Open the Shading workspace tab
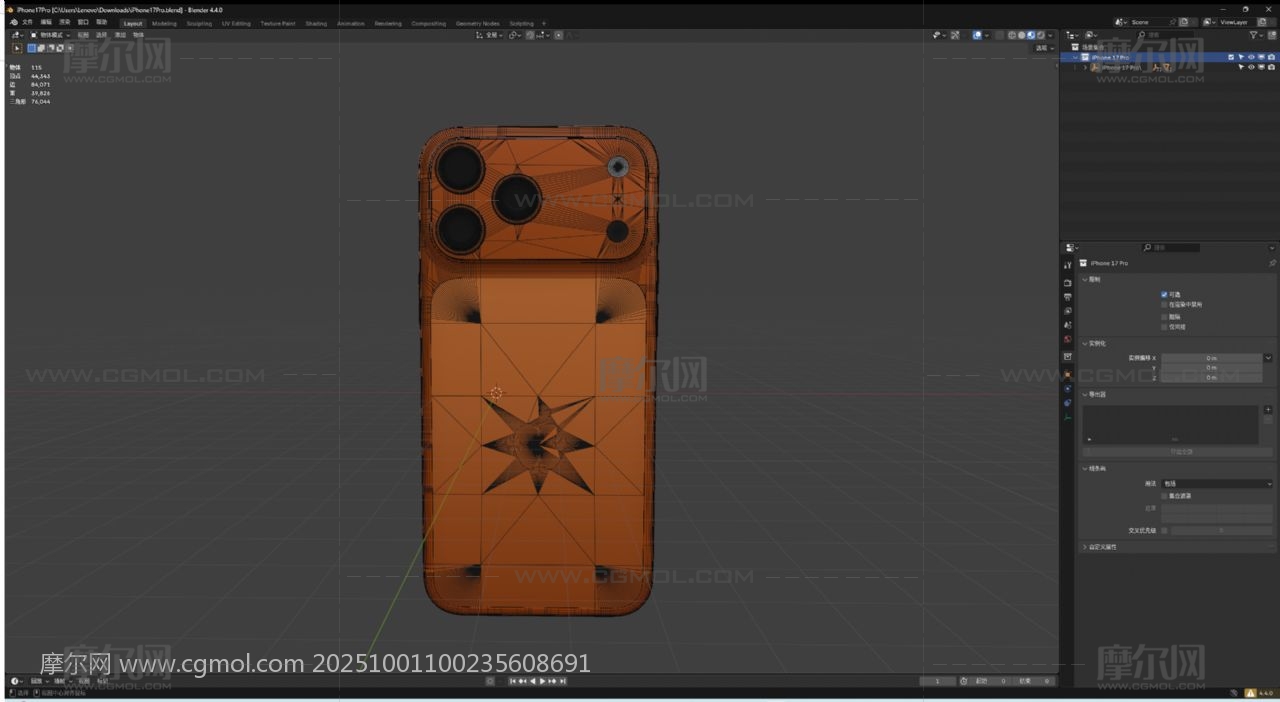Screen dimensions: 1280x702 pyautogui.click(x=316, y=23)
